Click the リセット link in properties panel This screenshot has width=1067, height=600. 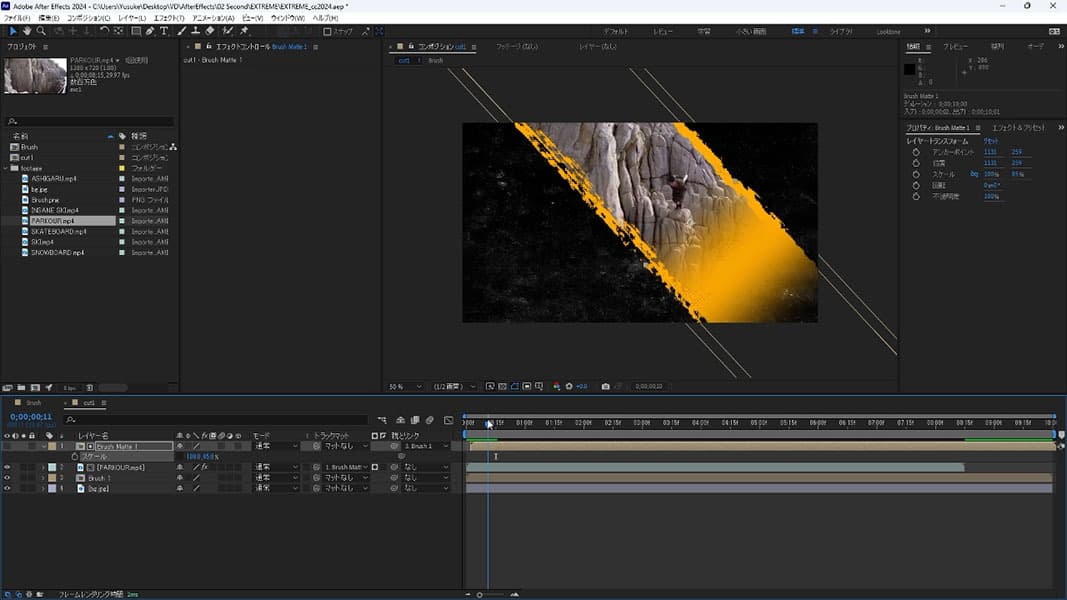click(x=994, y=141)
